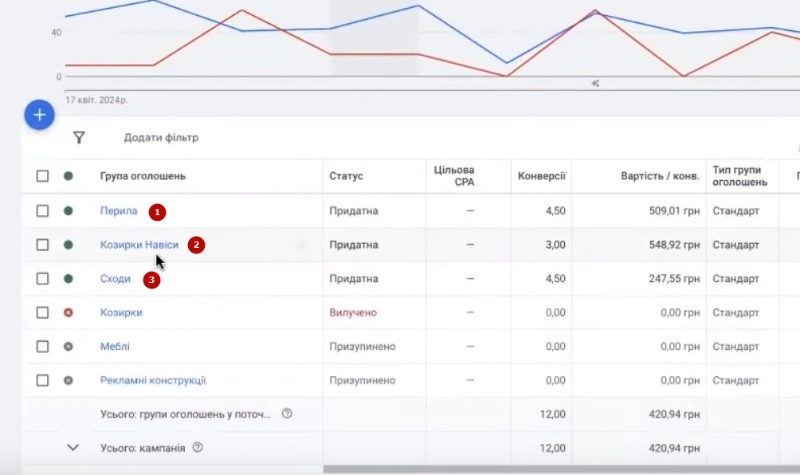
Task: Click Додати фільтр to add filter
Action: 161,138
